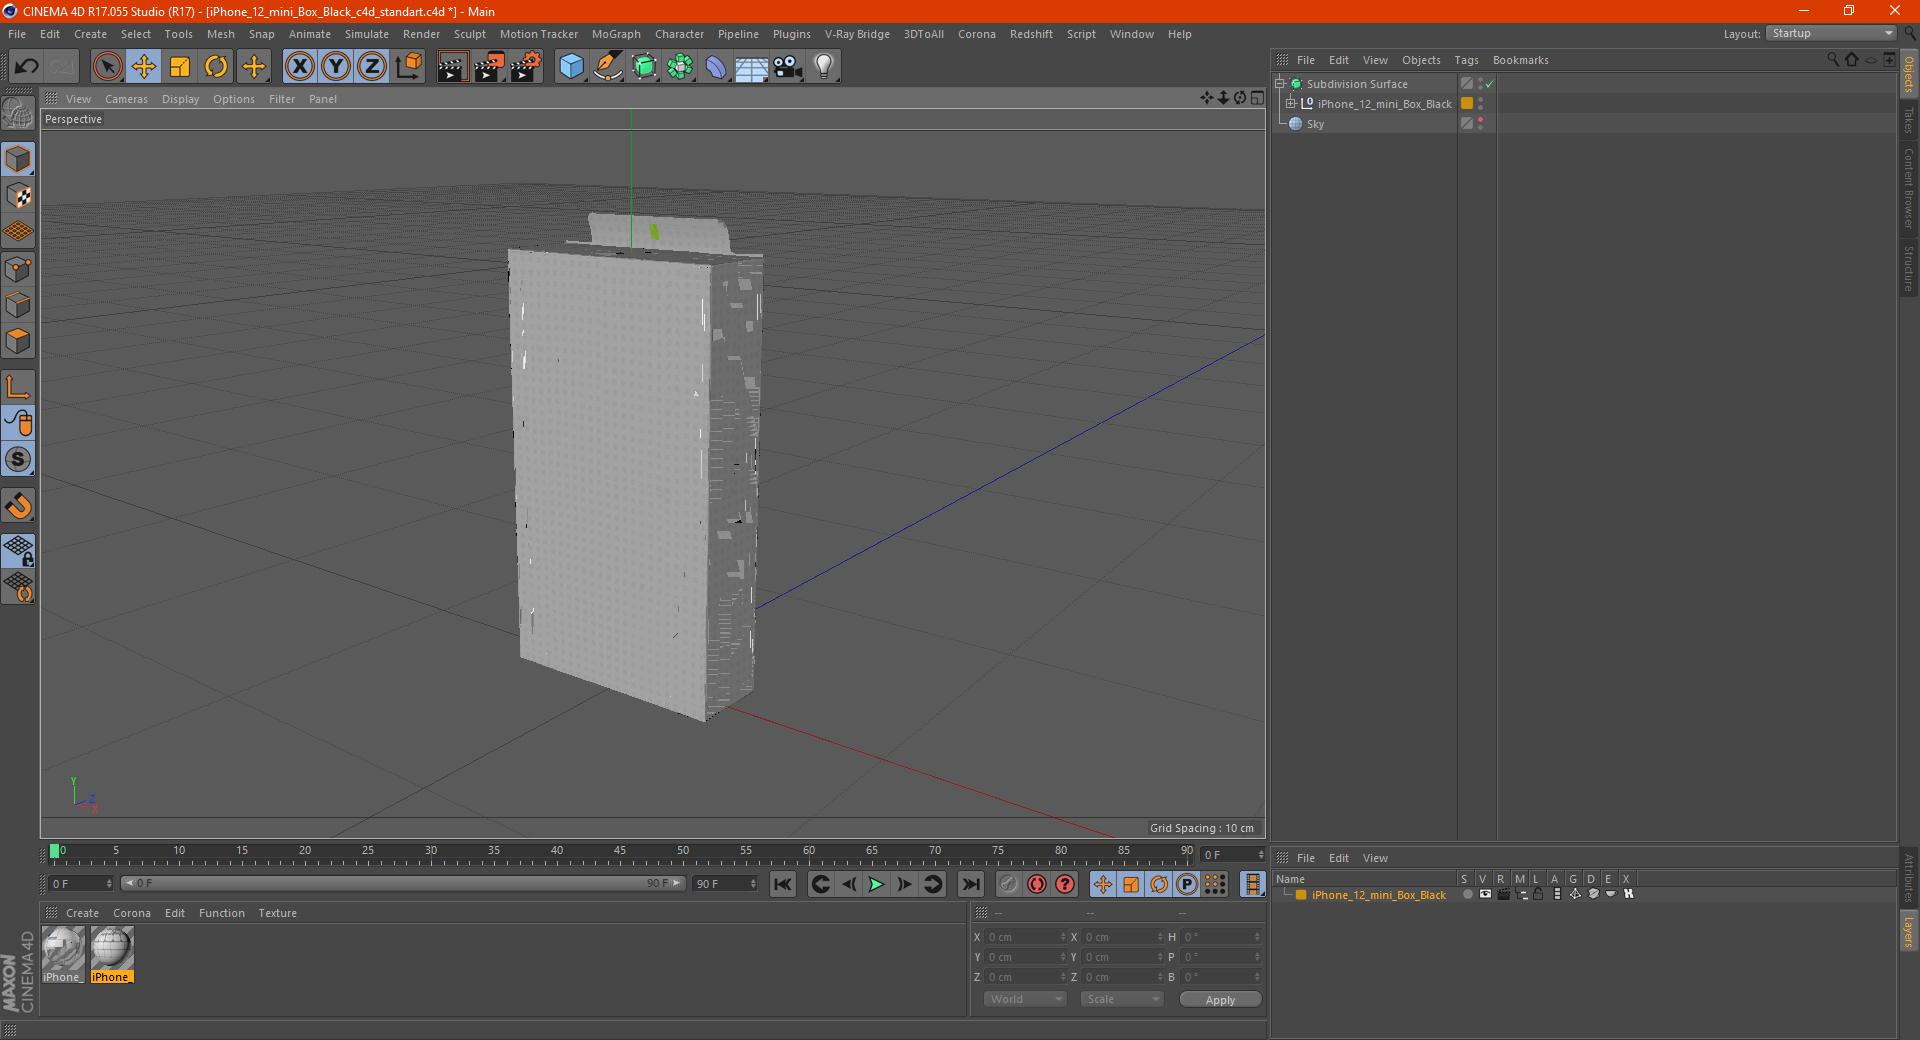Image resolution: width=1920 pixels, height=1040 pixels.
Task: Toggle Z axis lock
Action: click(372, 67)
